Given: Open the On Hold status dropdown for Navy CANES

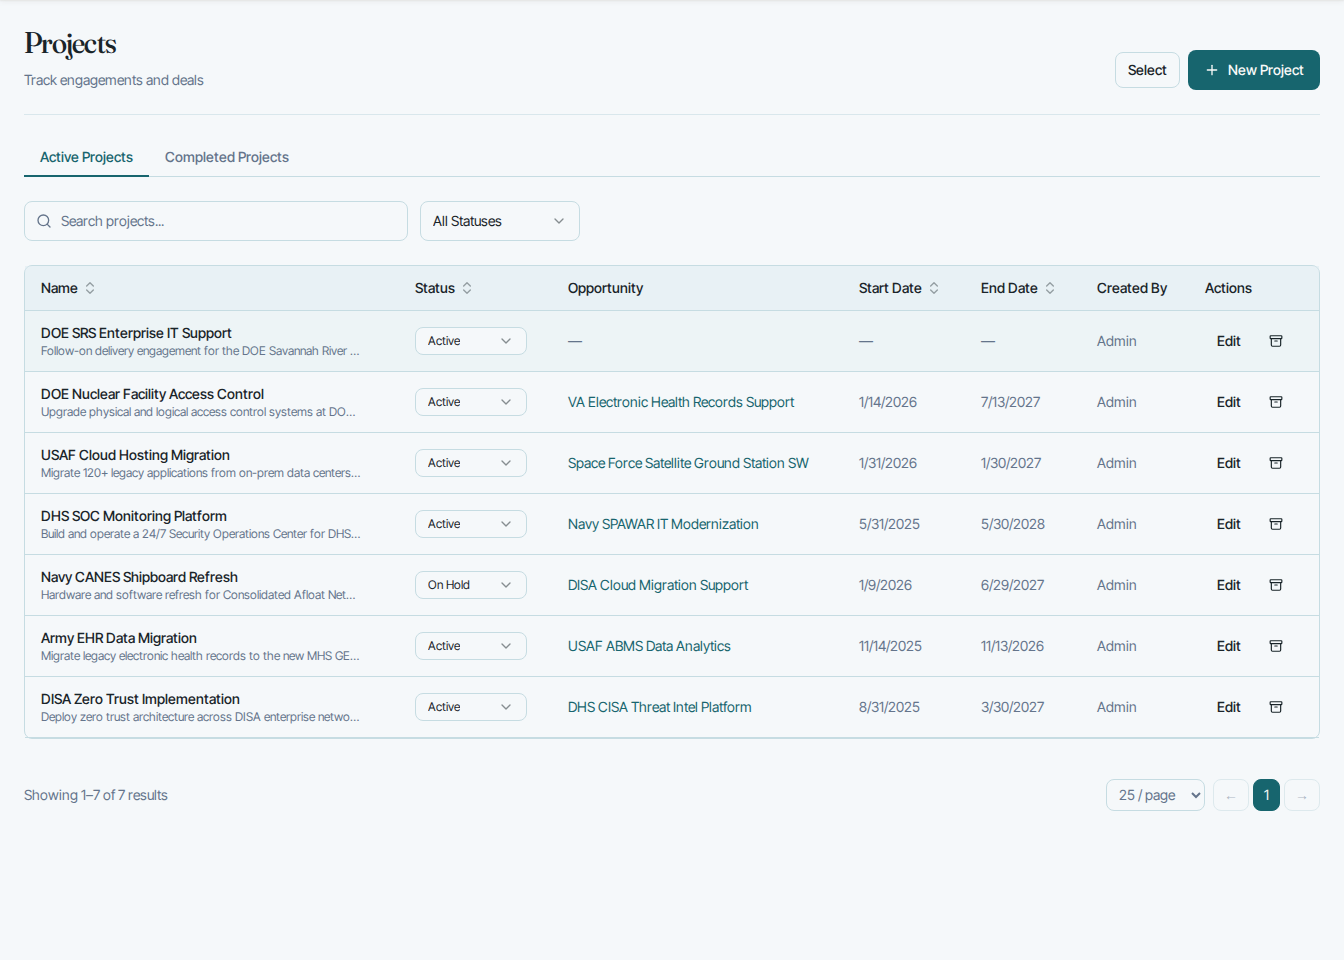Looking at the screenshot, I should [471, 585].
